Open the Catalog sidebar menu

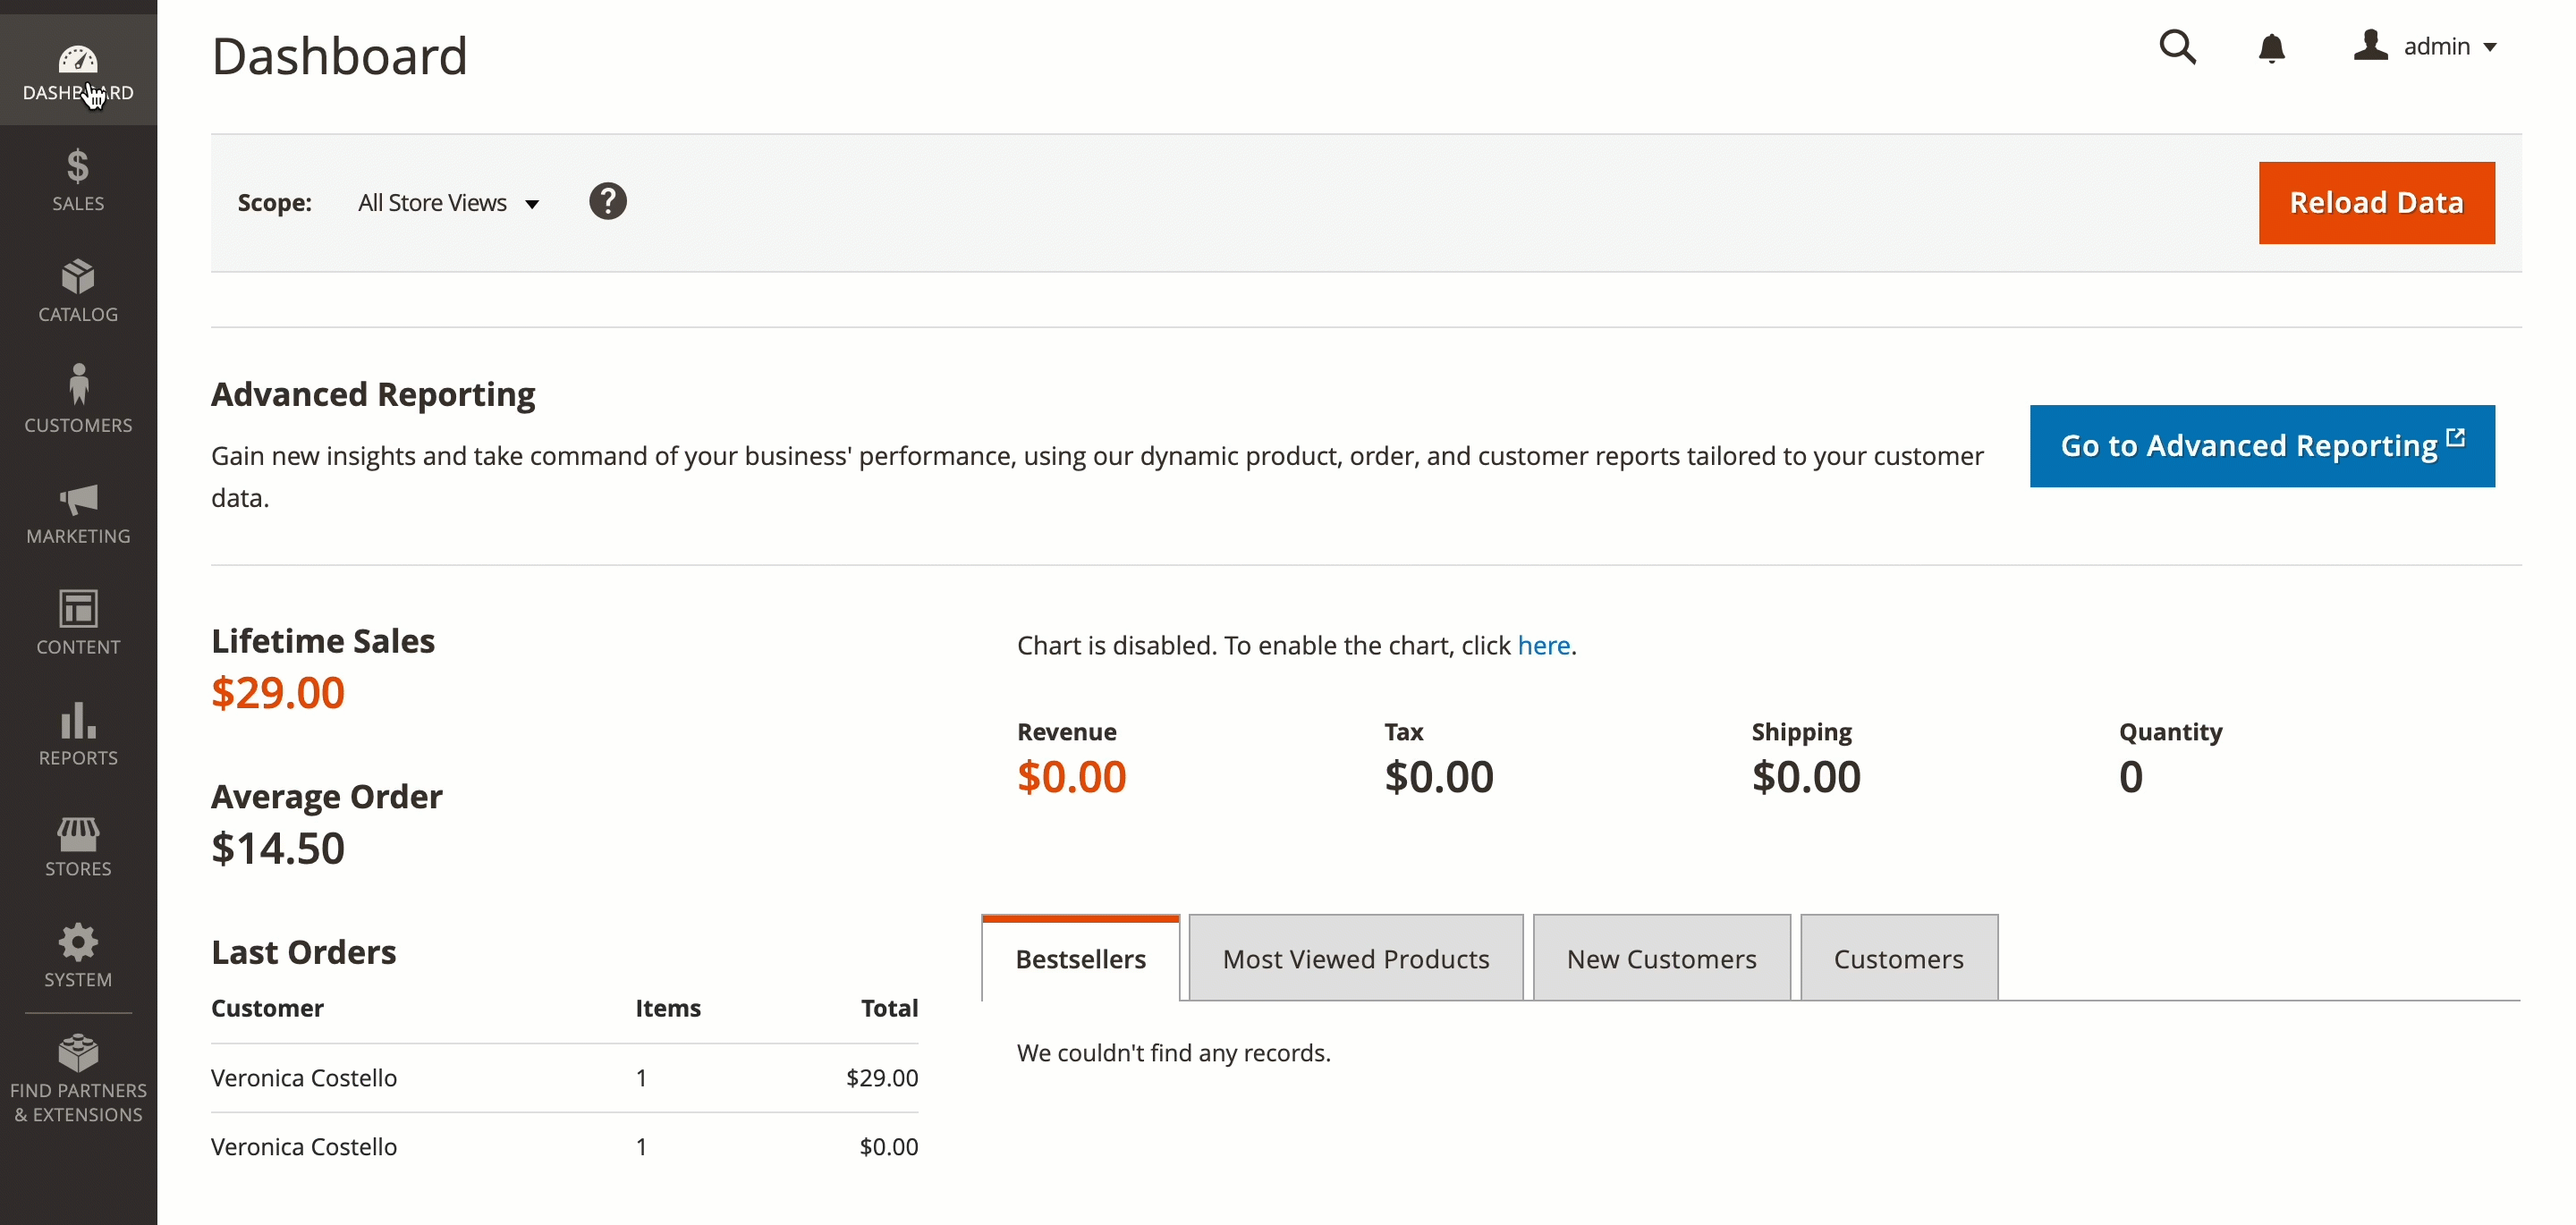[x=78, y=292]
